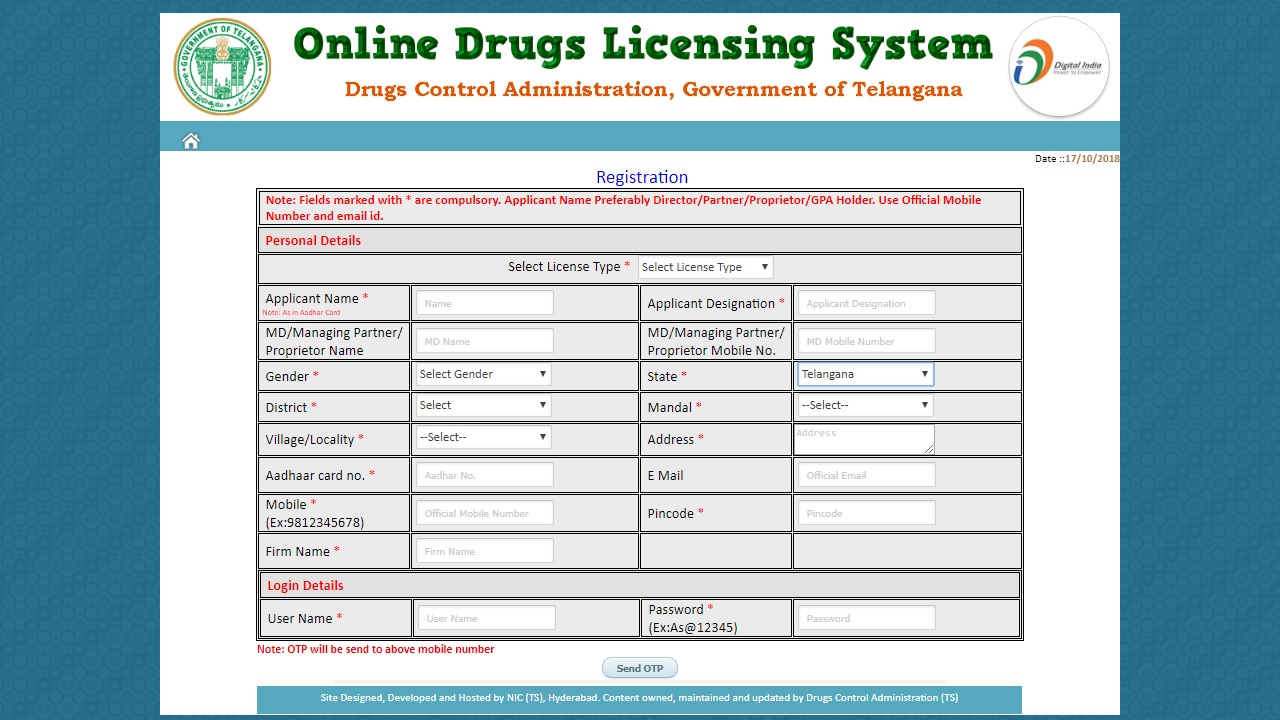Image resolution: width=1280 pixels, height=720 pixels.
Task: Open the District selection dropdown
Action: click(482, 405)
